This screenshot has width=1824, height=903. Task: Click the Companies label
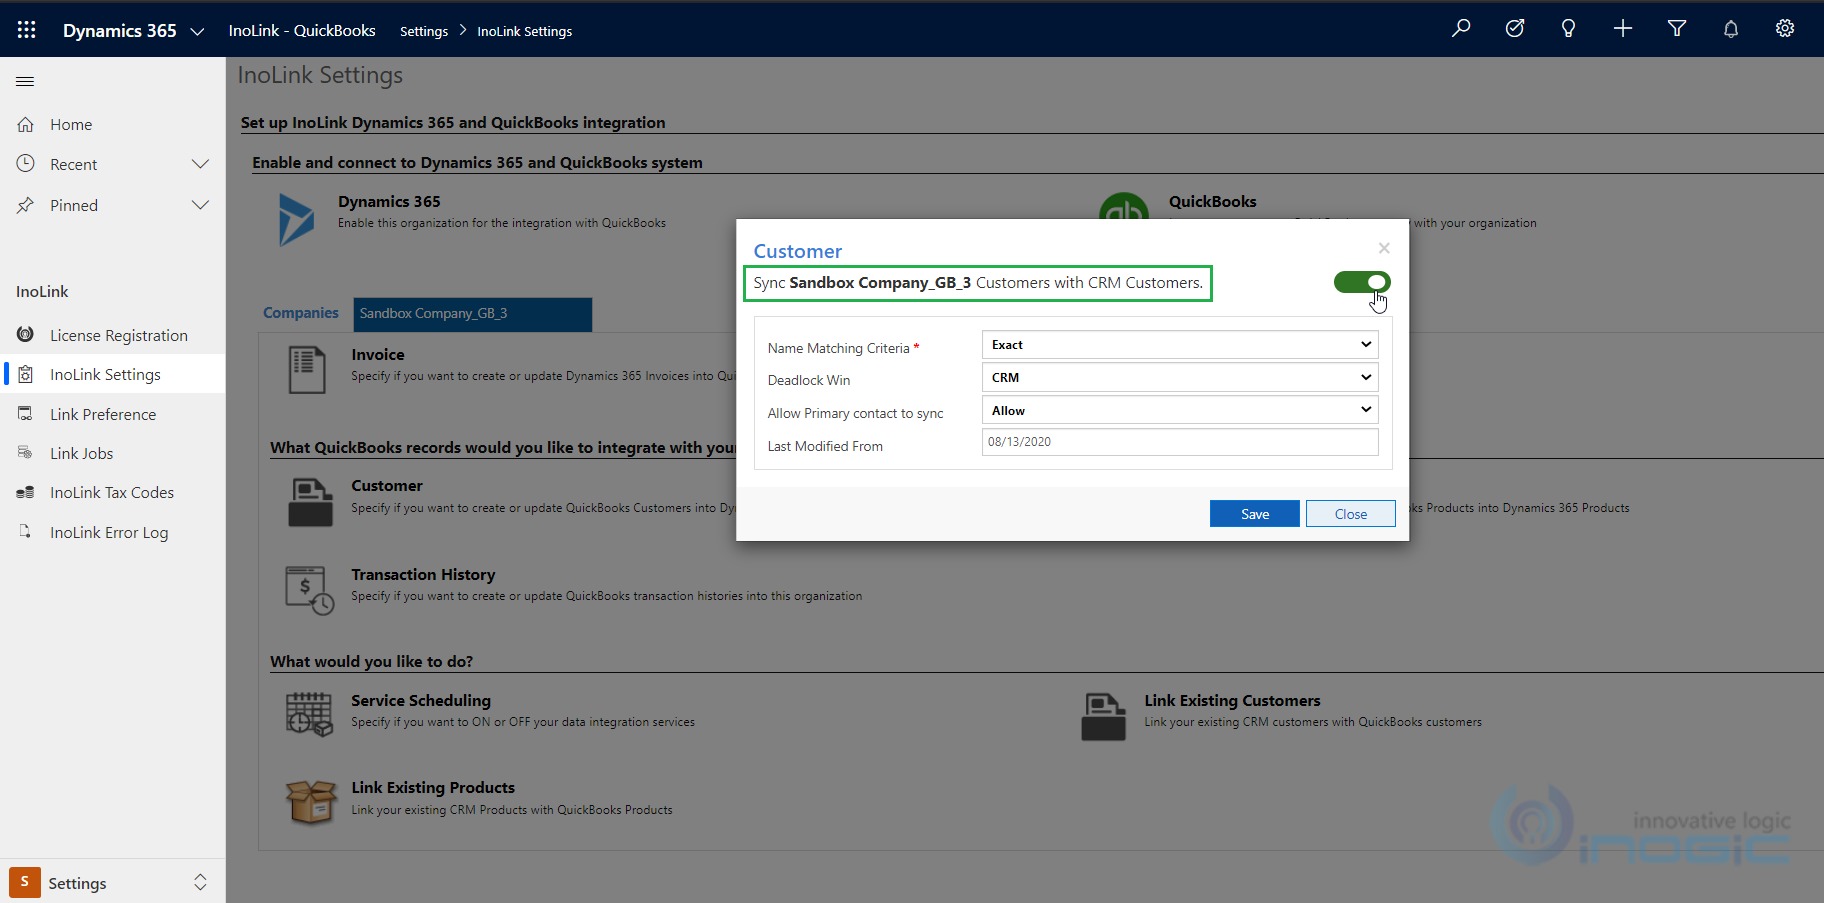click(301, 313)
